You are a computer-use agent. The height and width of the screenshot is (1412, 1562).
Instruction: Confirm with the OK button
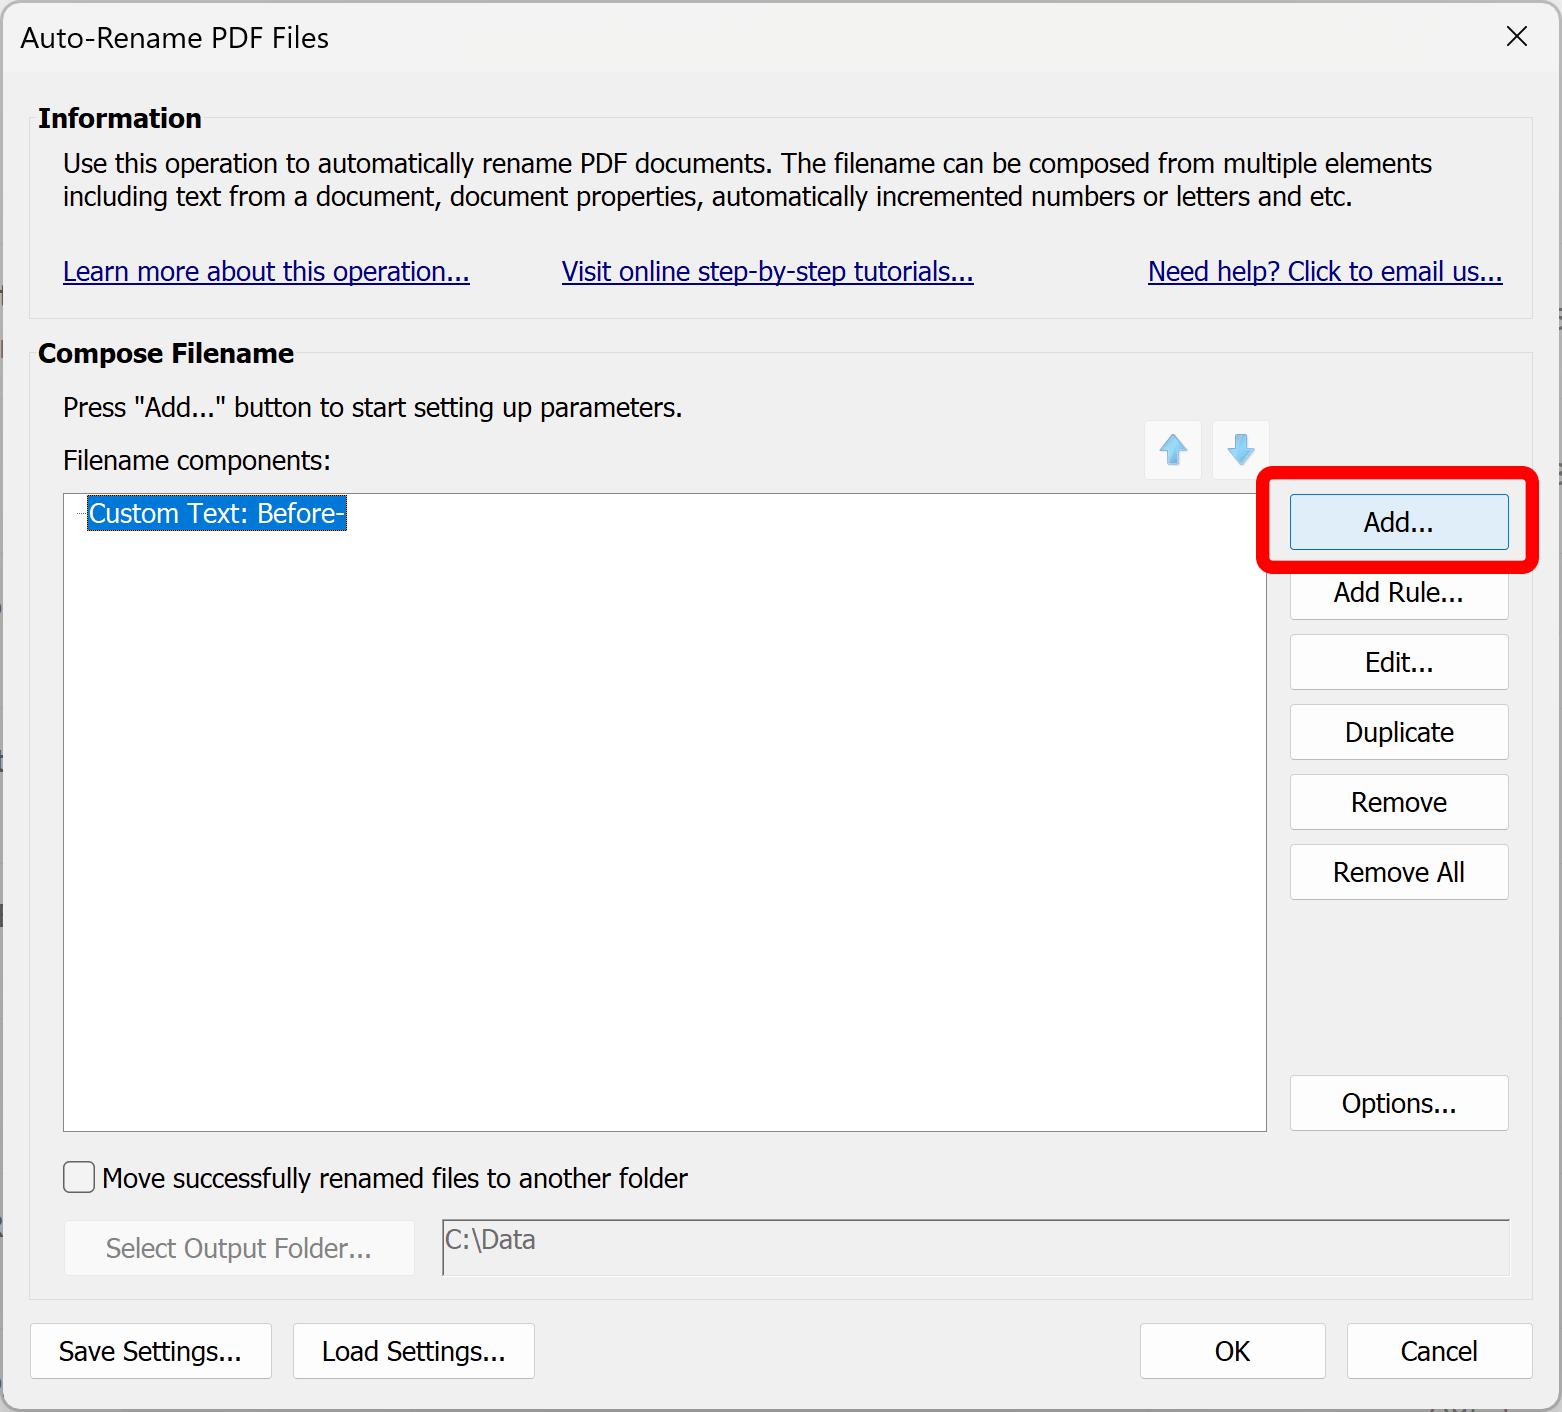(x=1233, y=1351)
